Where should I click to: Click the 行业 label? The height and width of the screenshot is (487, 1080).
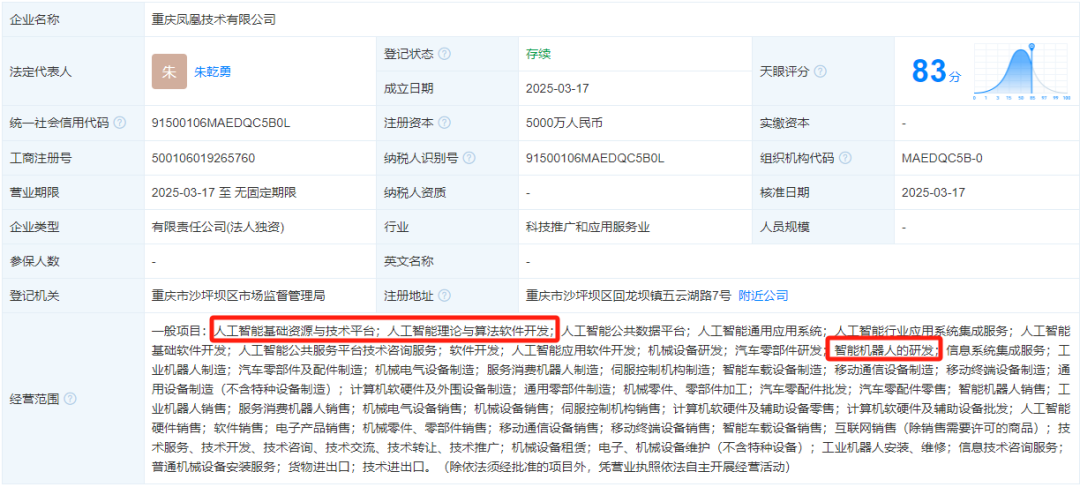coord(397,227)
